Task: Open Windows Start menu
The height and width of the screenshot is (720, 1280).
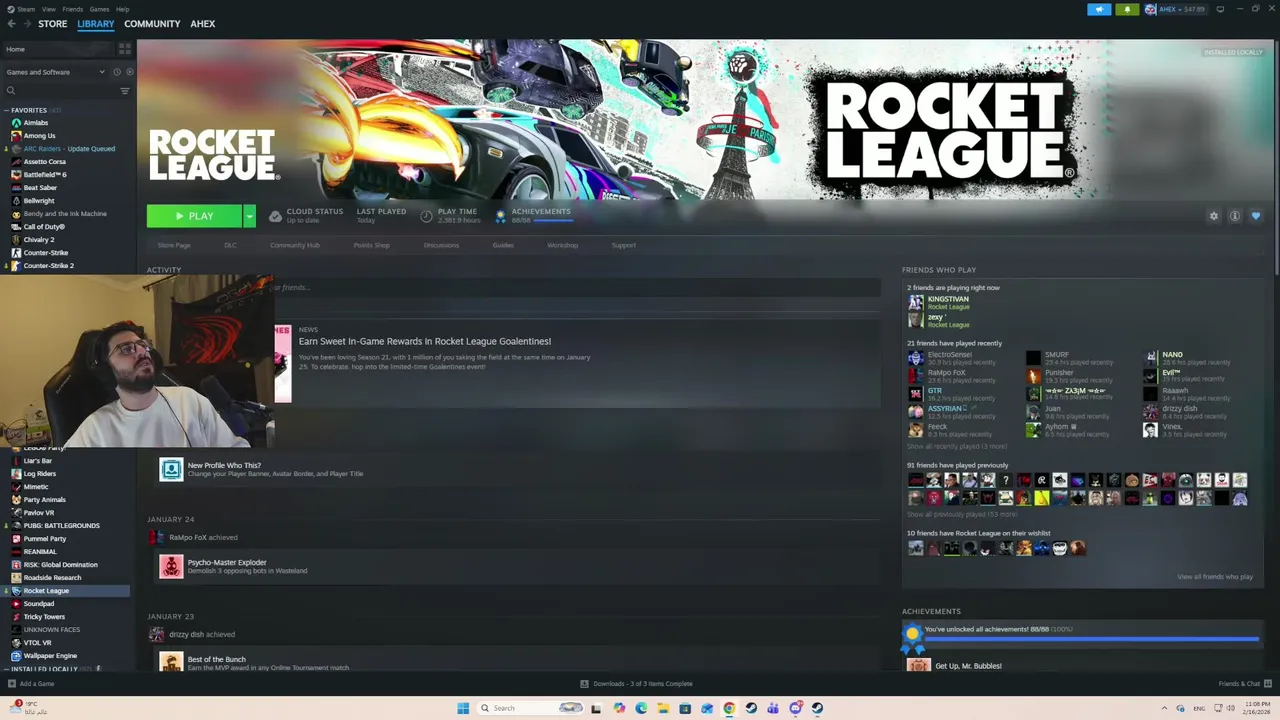Action: pos(463,708)
